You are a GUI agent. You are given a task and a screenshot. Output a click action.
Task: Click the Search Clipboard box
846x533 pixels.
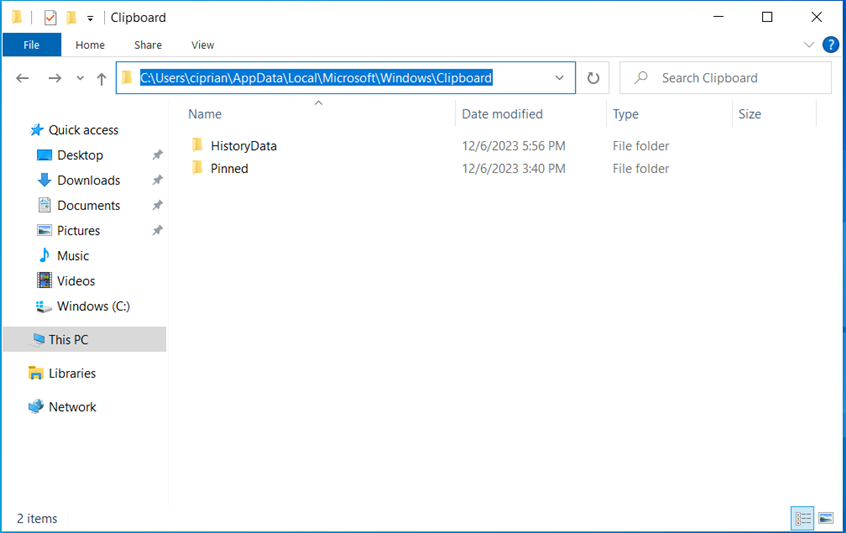[725, 78]
